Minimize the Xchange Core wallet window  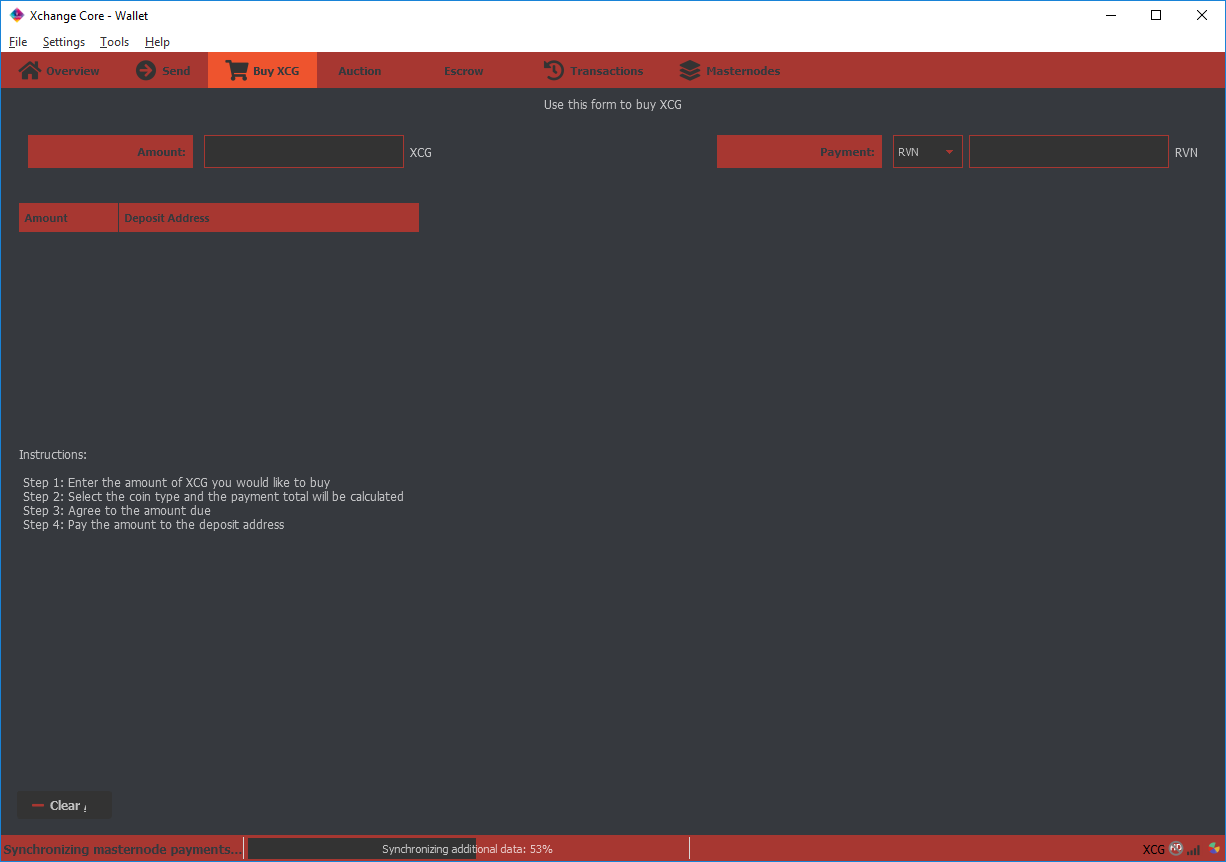click(x=1110, y=15)
